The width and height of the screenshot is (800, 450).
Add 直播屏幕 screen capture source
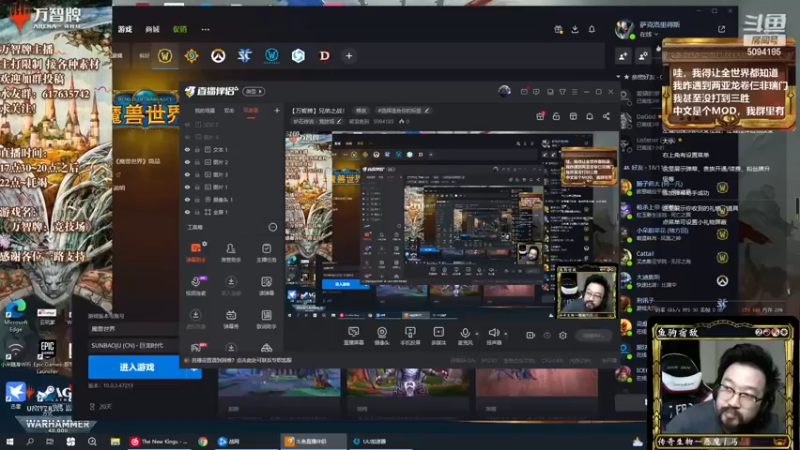pyautogui.click(x=354, y=336)
